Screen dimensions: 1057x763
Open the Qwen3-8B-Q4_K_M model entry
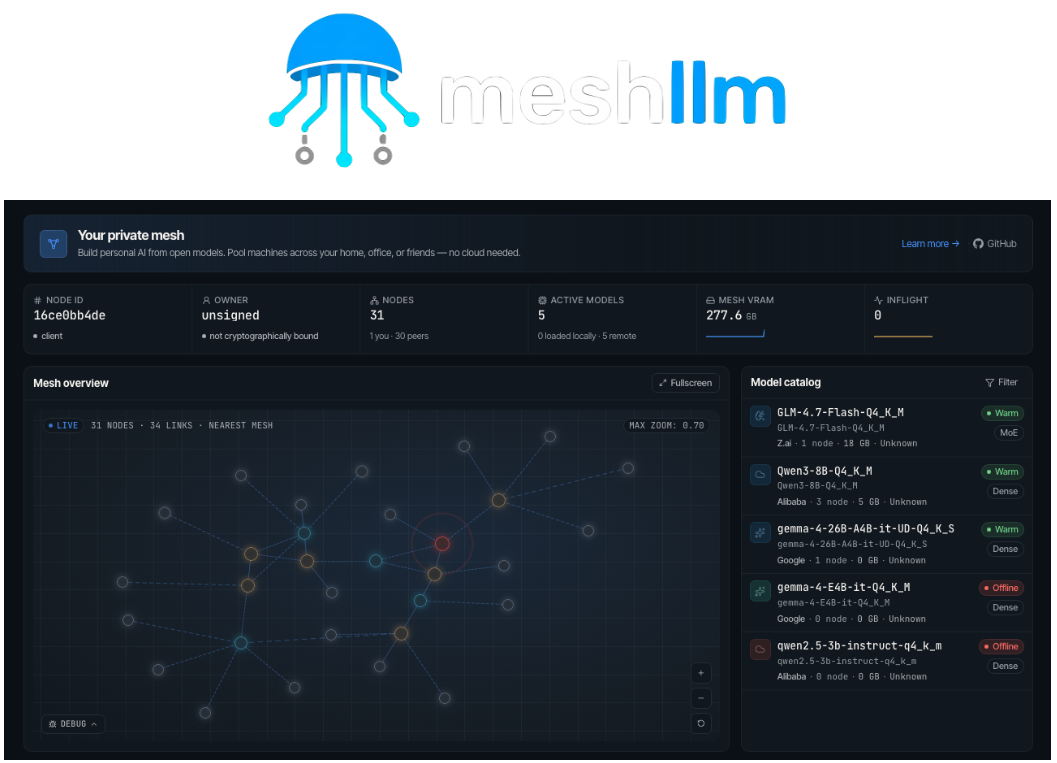tap(886, 486)
